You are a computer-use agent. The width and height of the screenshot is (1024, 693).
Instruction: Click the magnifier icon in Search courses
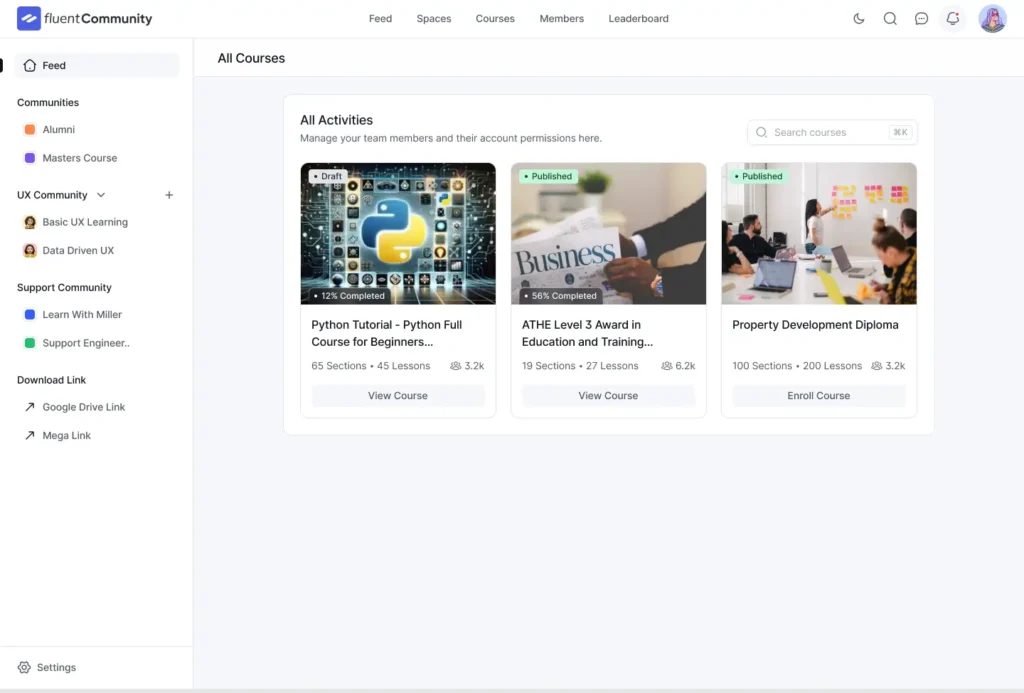coord(761,132)
